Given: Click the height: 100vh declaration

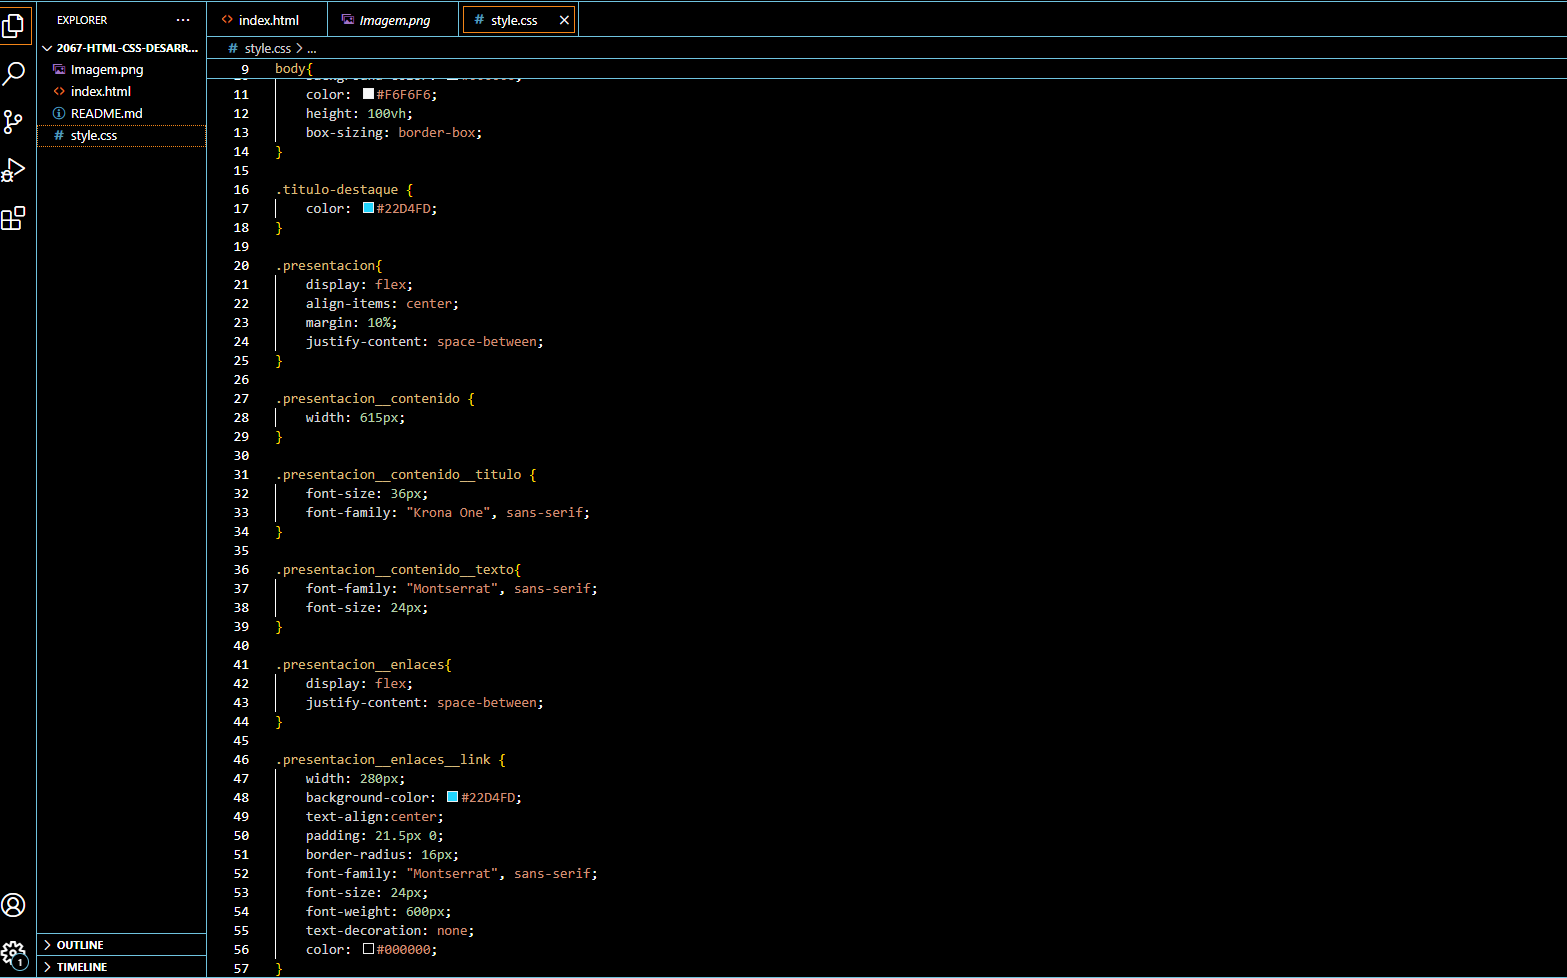Looking at the screenshot, I should pyautogui.click(x=359, y=113).
